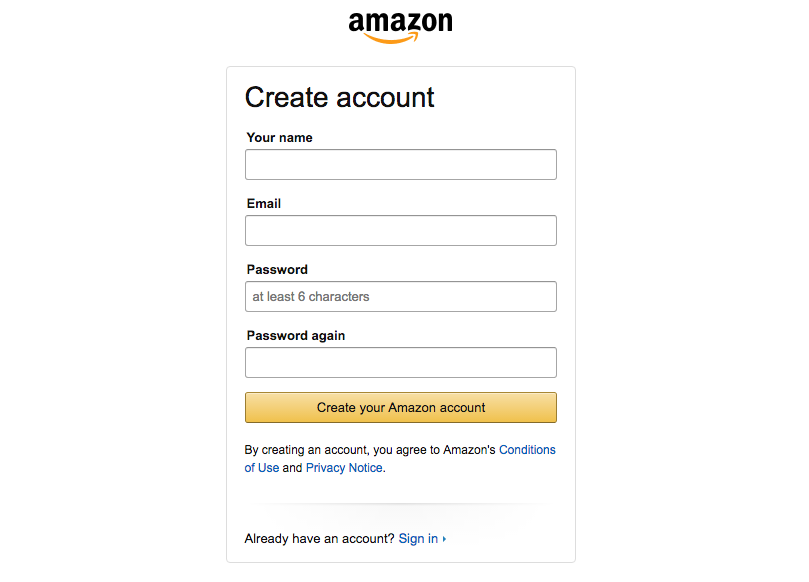The height and width of the screenshot is (582, 809).
Task: Focus the Password again field
Action: pyautogui.click(x=400, y=363)
